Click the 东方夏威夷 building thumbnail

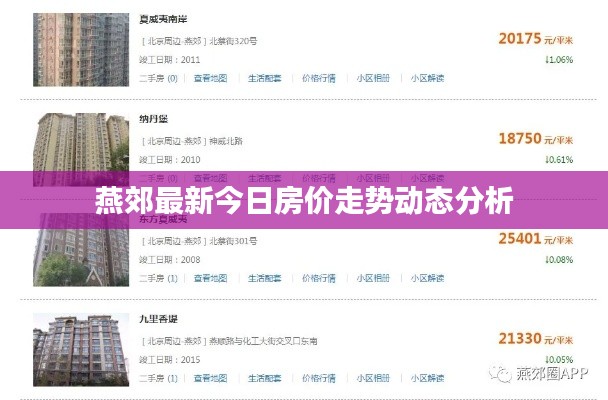coord(81,257)
